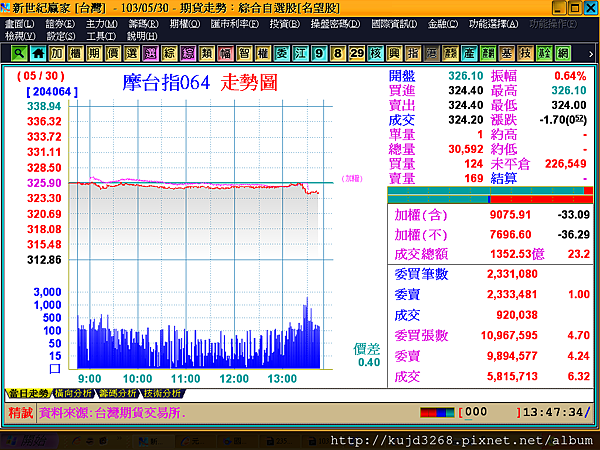The image size is (600, 450).
Task: Select the yellow 綜 toolbar icon
Action: coord(169,53)
